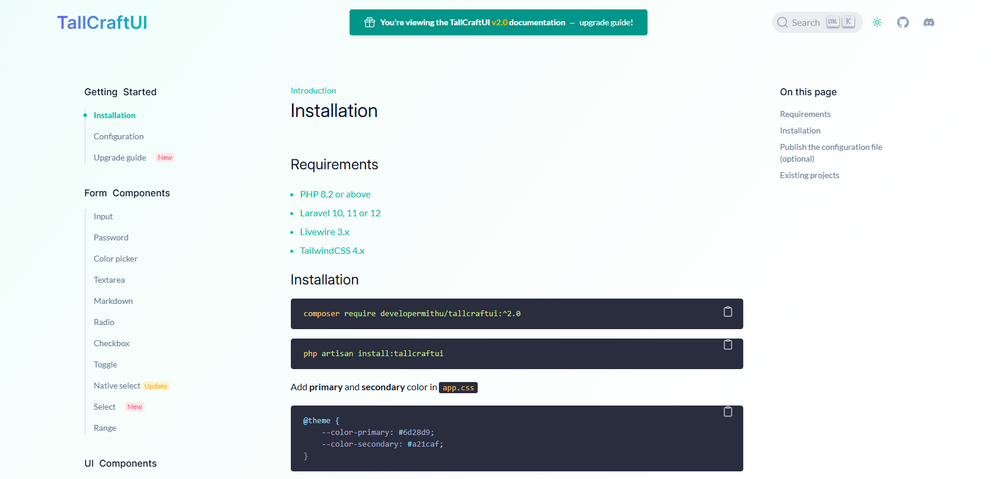Copy the php artisan install command

(728, 345)
